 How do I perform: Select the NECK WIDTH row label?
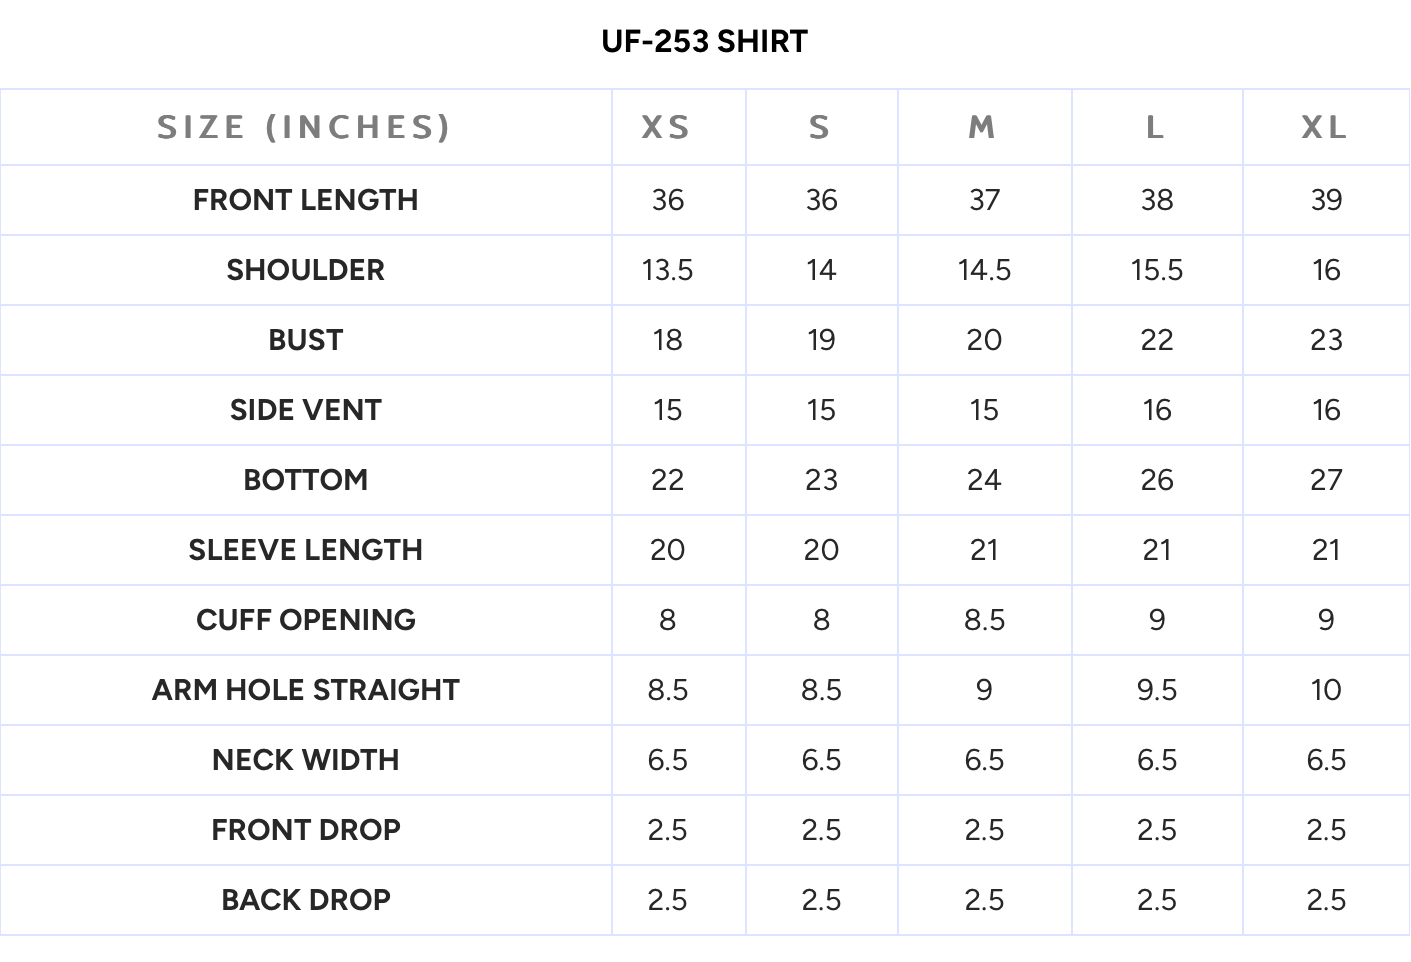click(x=305, y=760)
